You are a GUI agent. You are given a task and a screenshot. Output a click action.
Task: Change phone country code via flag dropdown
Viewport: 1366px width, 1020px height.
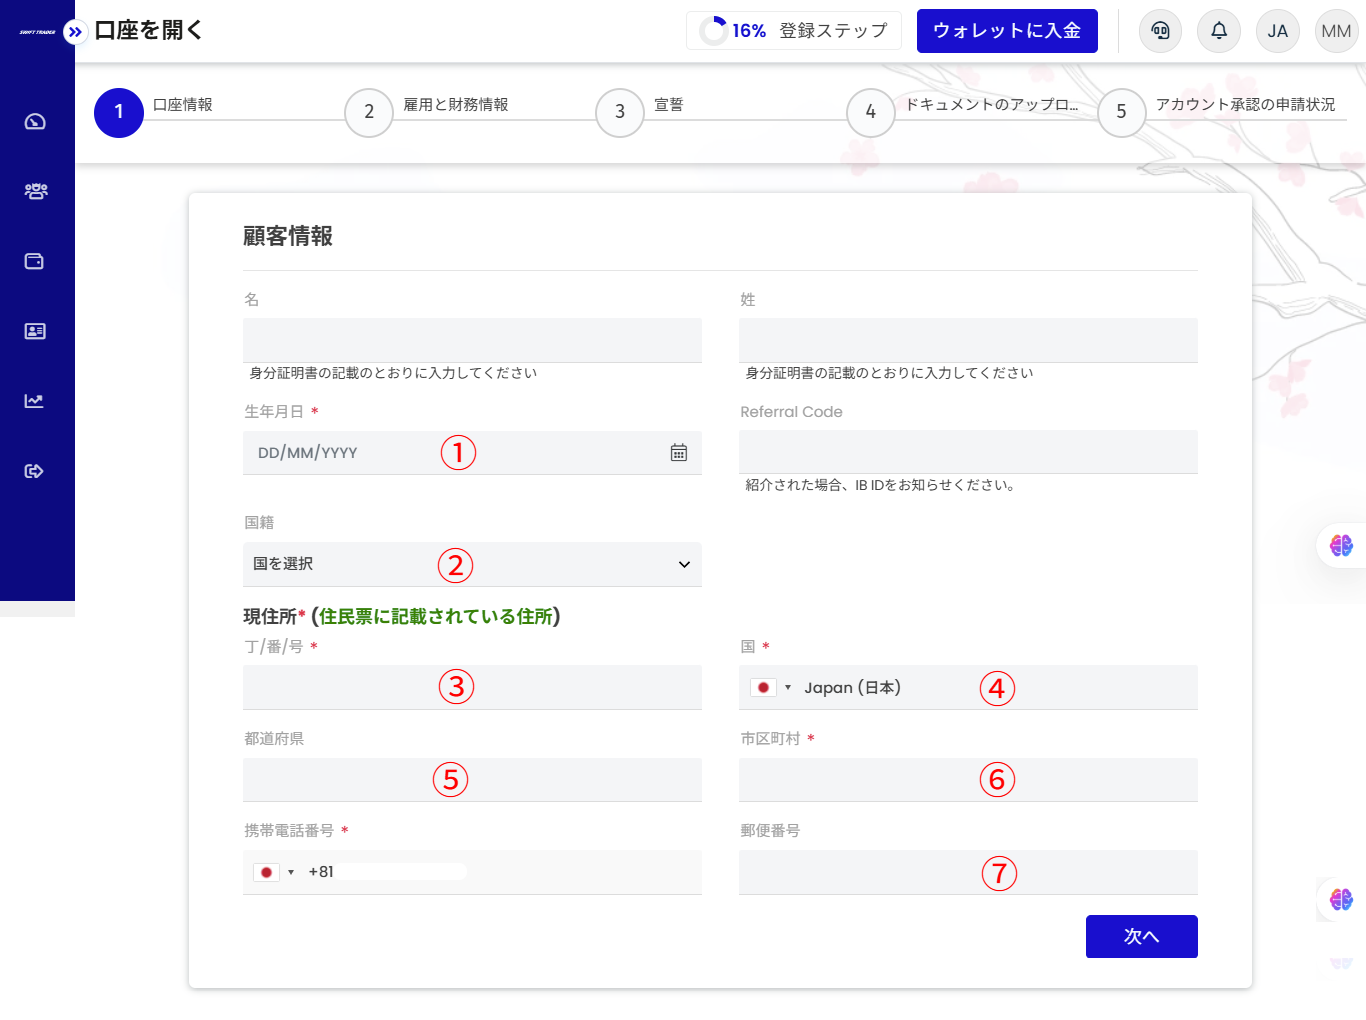[272, 871]
